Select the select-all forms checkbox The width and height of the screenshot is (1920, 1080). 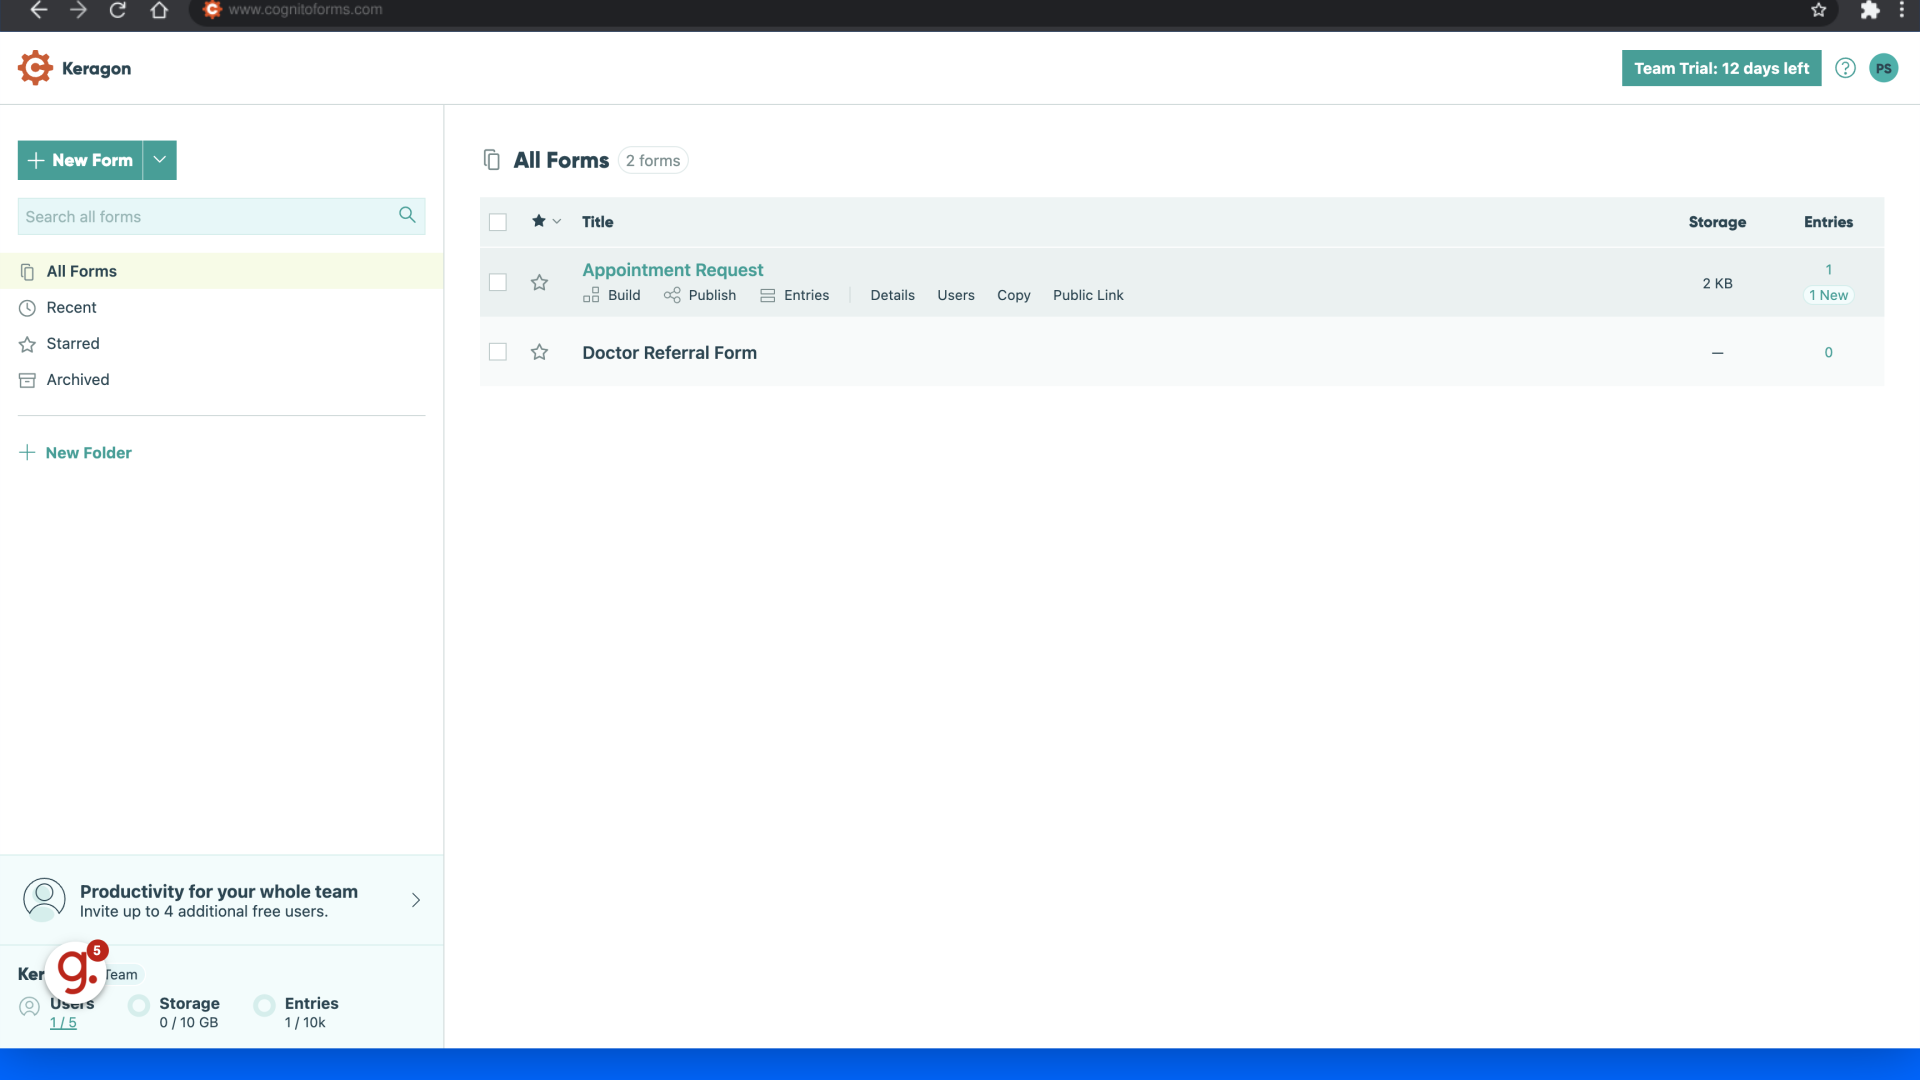pyautogui.click(x=497, y=221)
